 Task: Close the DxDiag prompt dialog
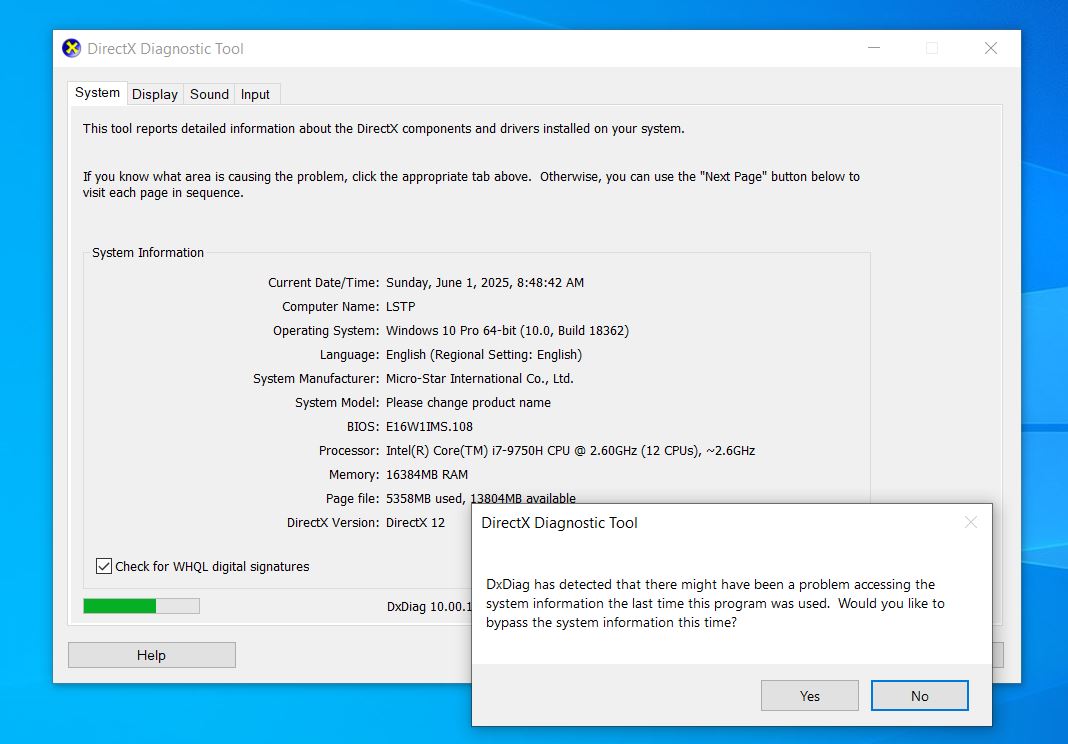click(971, 522)
